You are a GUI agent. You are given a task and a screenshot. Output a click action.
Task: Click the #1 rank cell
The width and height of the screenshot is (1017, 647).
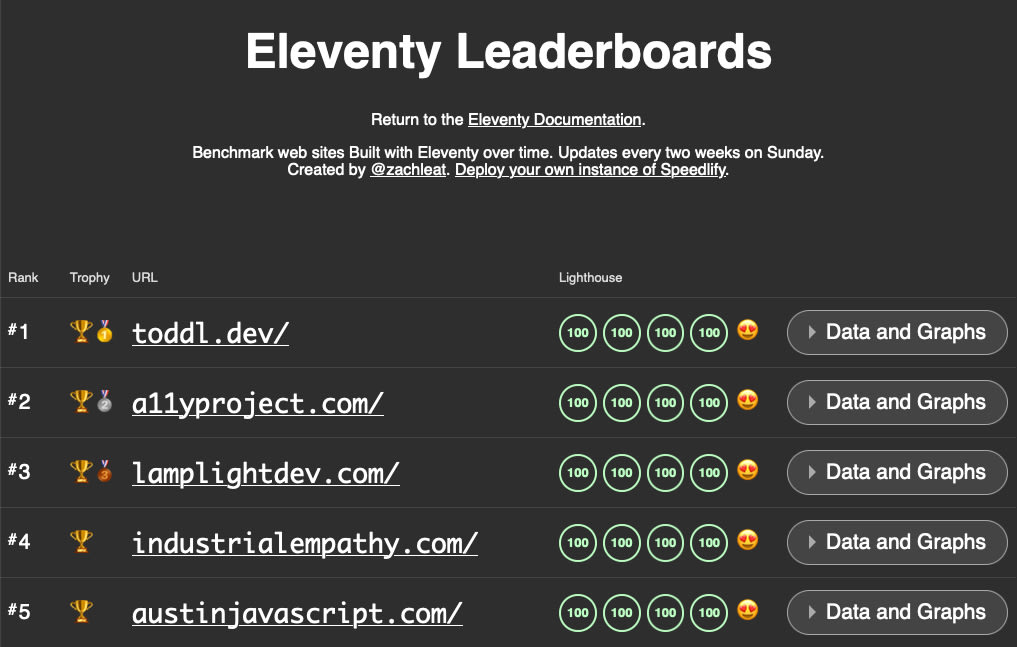(19, 331)
